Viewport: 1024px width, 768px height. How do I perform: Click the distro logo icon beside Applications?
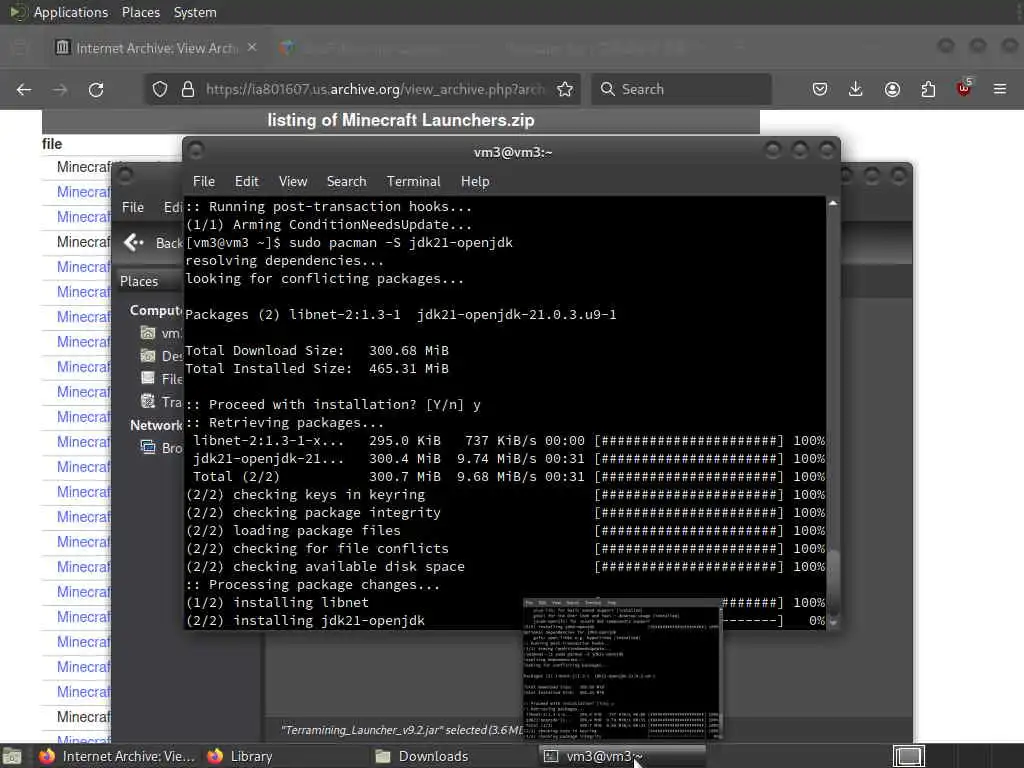tap(16, 12)
